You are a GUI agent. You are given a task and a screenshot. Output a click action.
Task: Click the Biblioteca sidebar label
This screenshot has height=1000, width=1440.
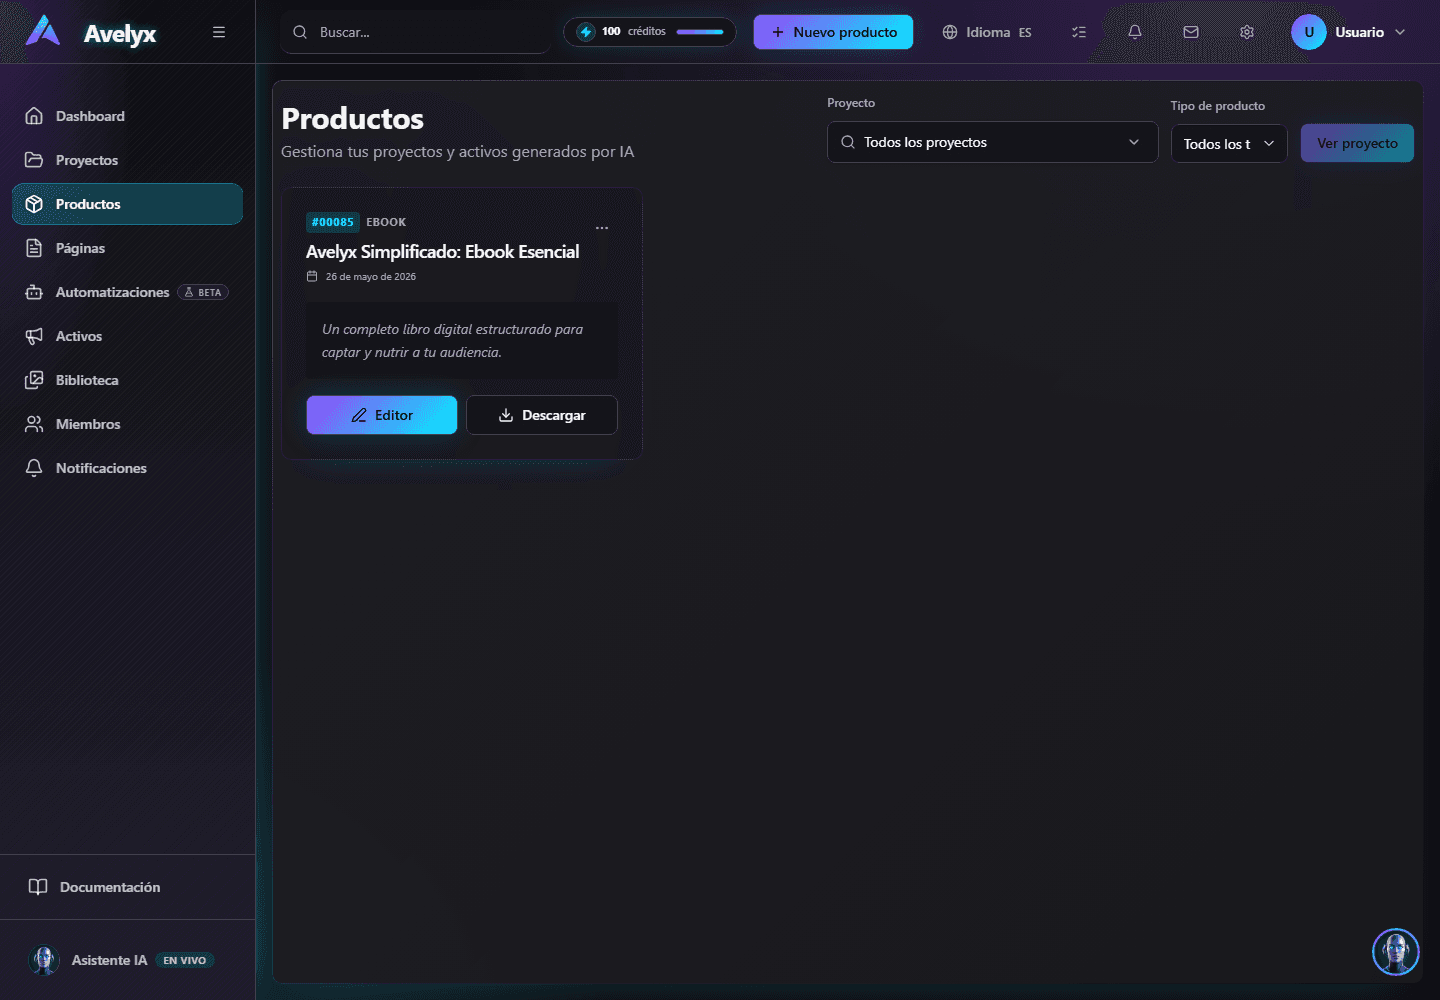87,380
